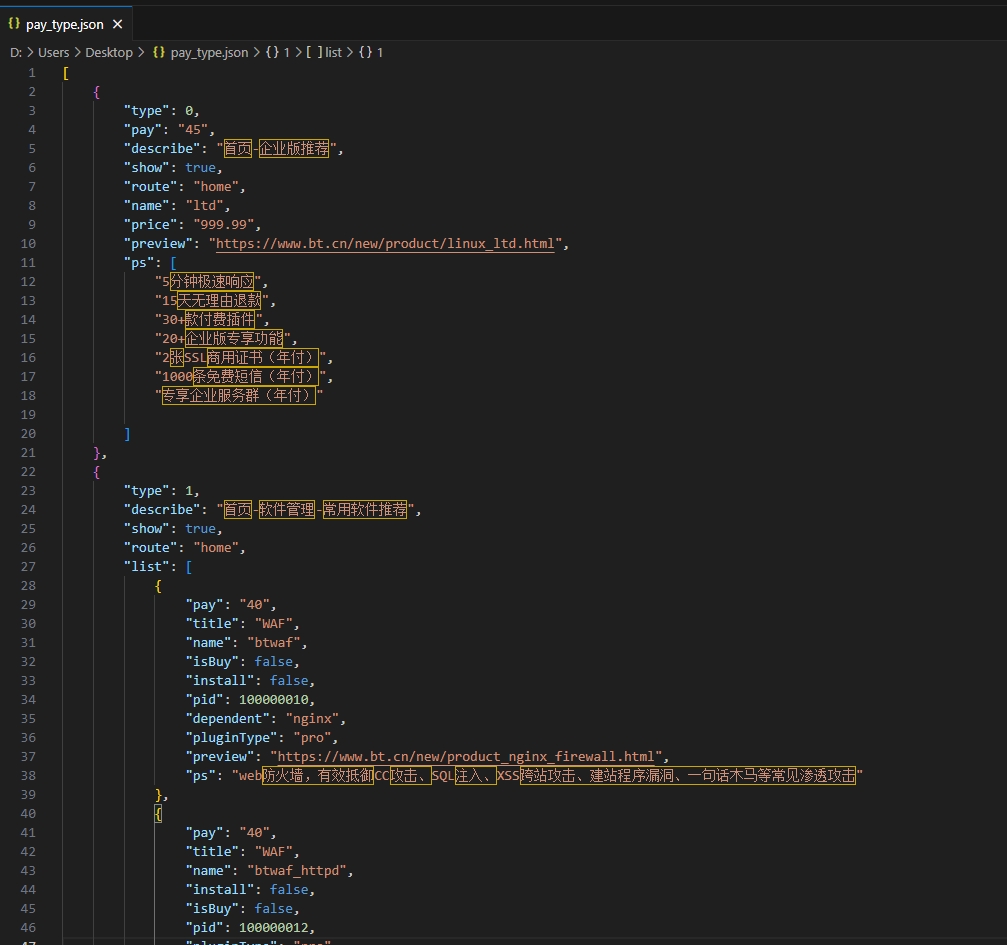This screenshot has height=945, width=1007.
Task: Click the JSON braces icon before breadcrumb pay_type.json
Action: click(159, 52)
